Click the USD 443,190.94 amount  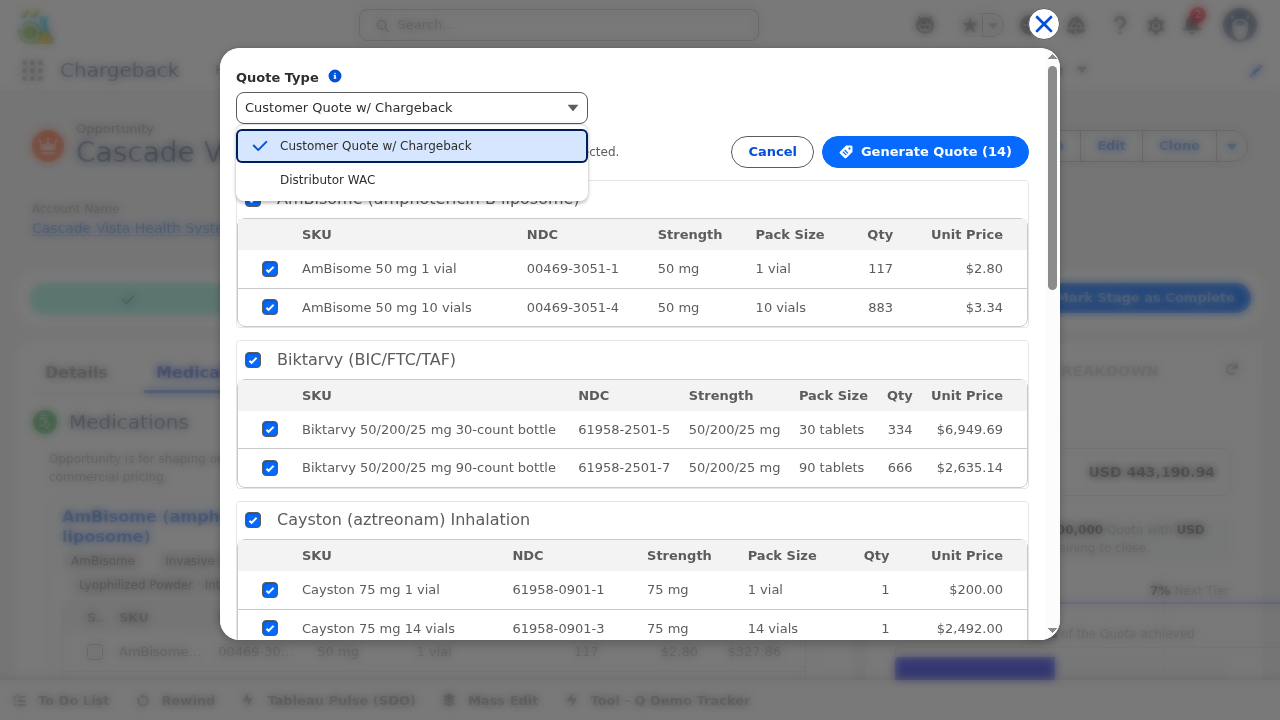[1151, 472]
